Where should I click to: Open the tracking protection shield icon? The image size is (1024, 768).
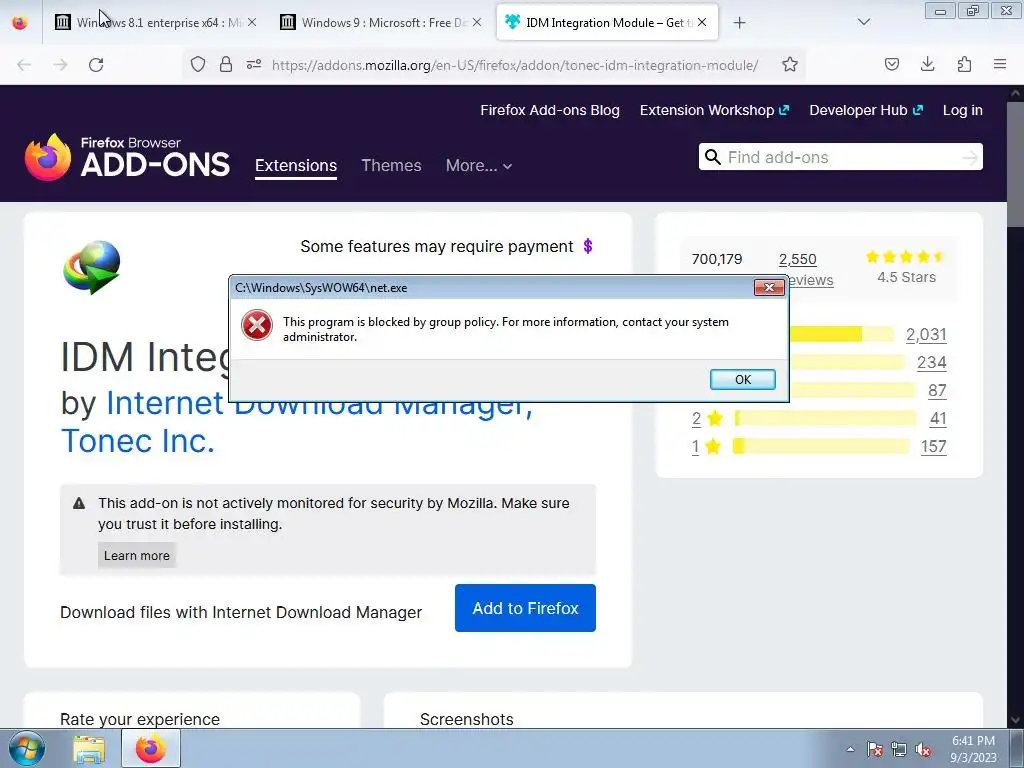198,64
